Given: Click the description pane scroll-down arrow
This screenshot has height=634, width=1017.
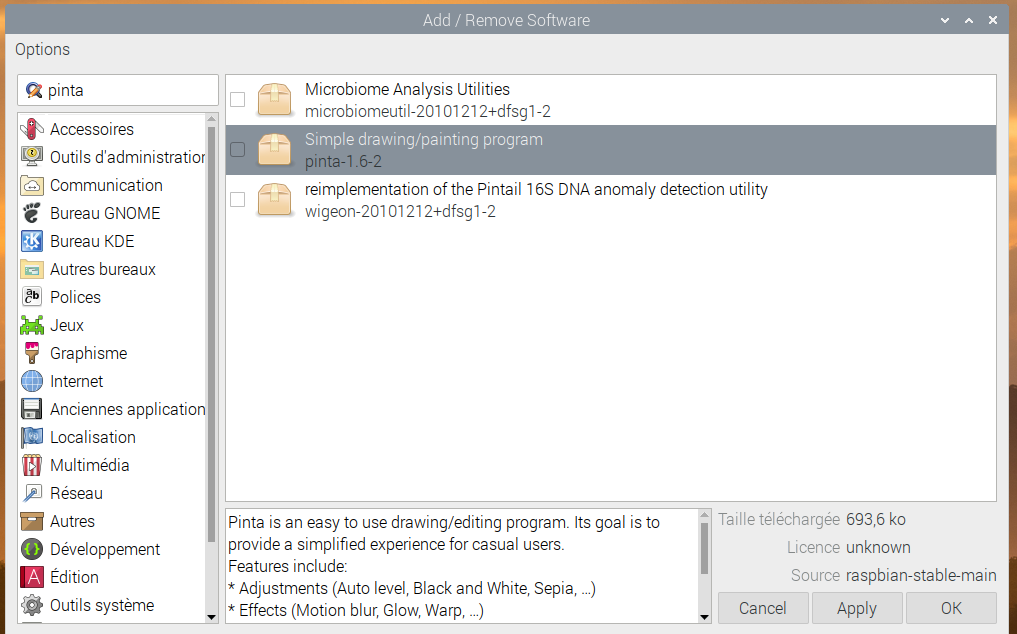Looking at the screenshot, I should [704, 617].
